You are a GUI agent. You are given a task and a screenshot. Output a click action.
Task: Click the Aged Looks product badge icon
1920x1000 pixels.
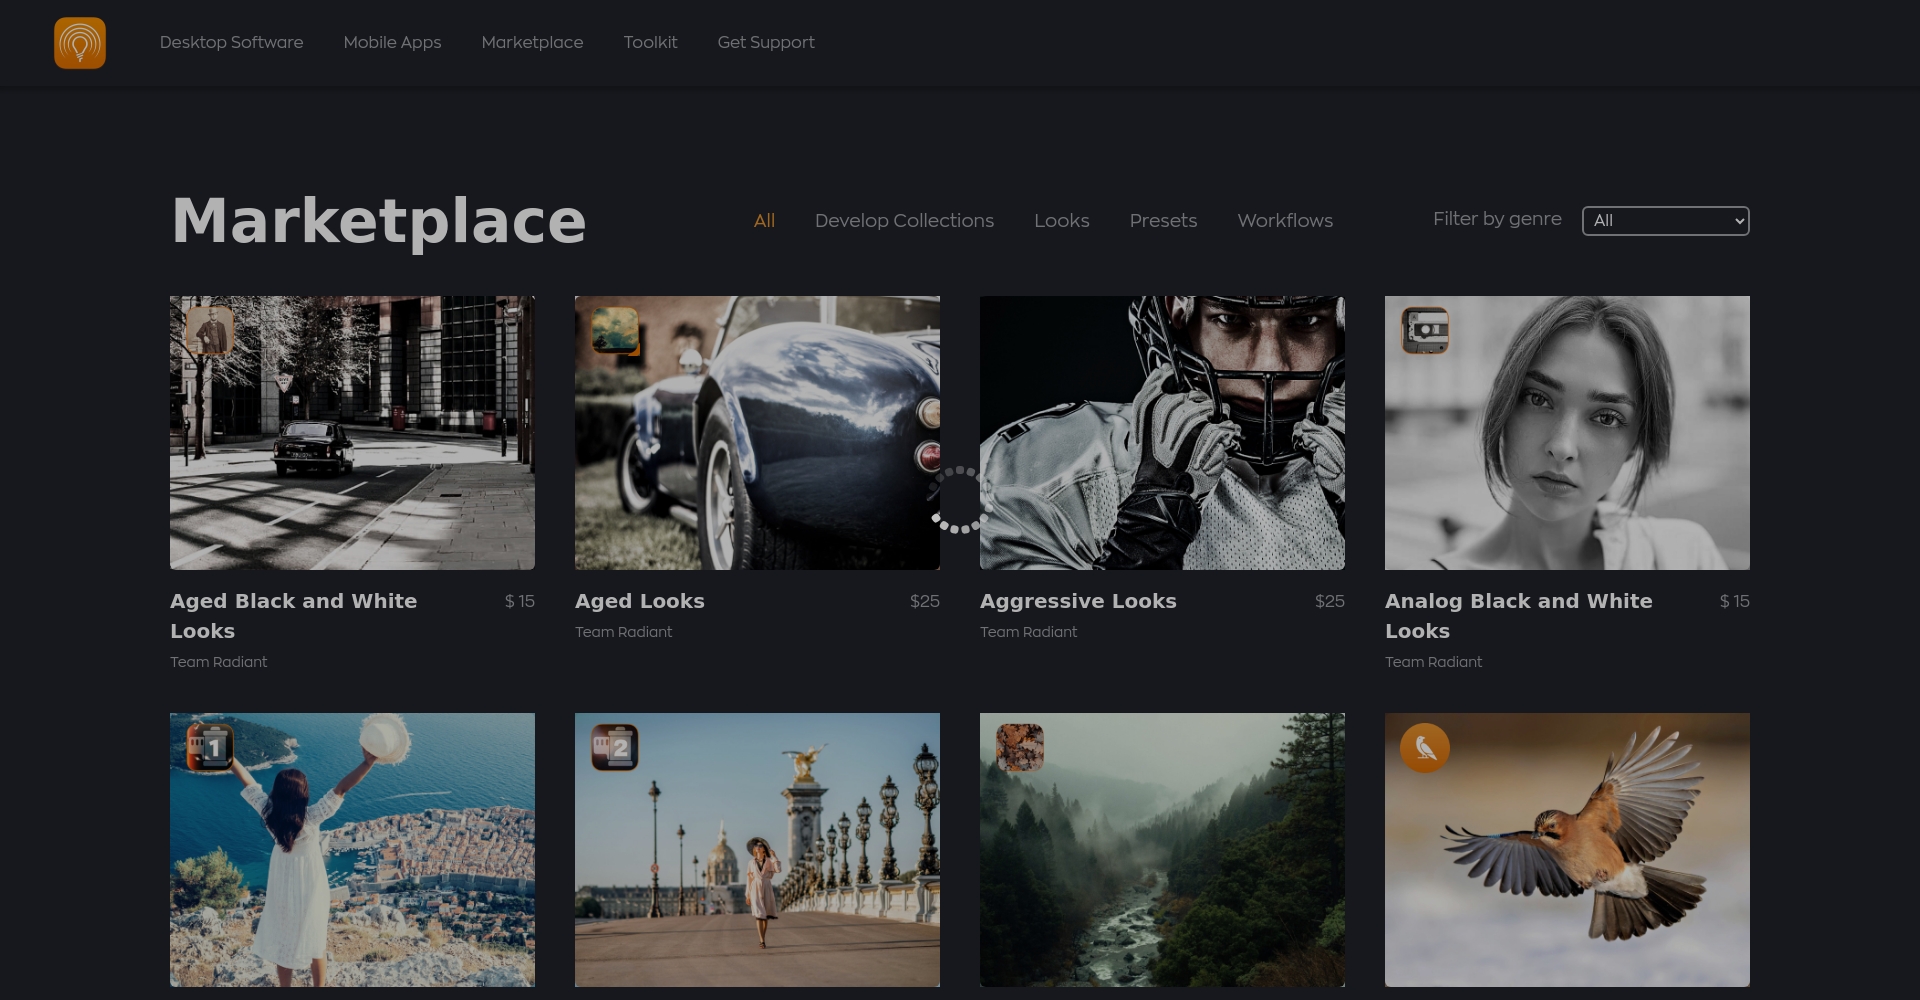pos(615,331)
